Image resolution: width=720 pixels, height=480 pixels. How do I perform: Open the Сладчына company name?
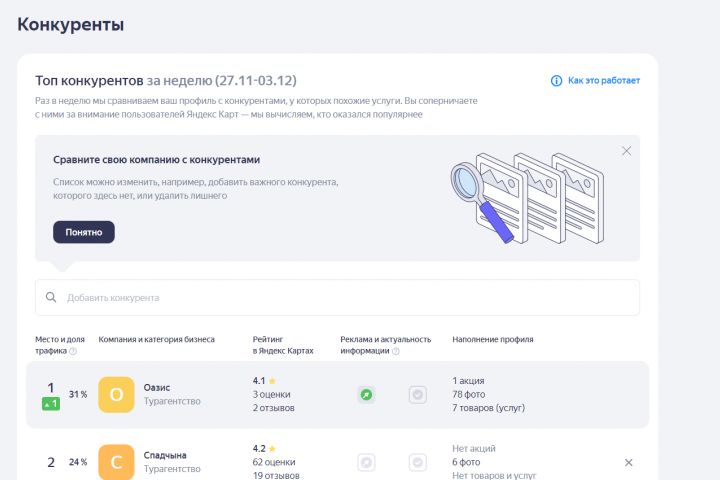pos(165,455)
